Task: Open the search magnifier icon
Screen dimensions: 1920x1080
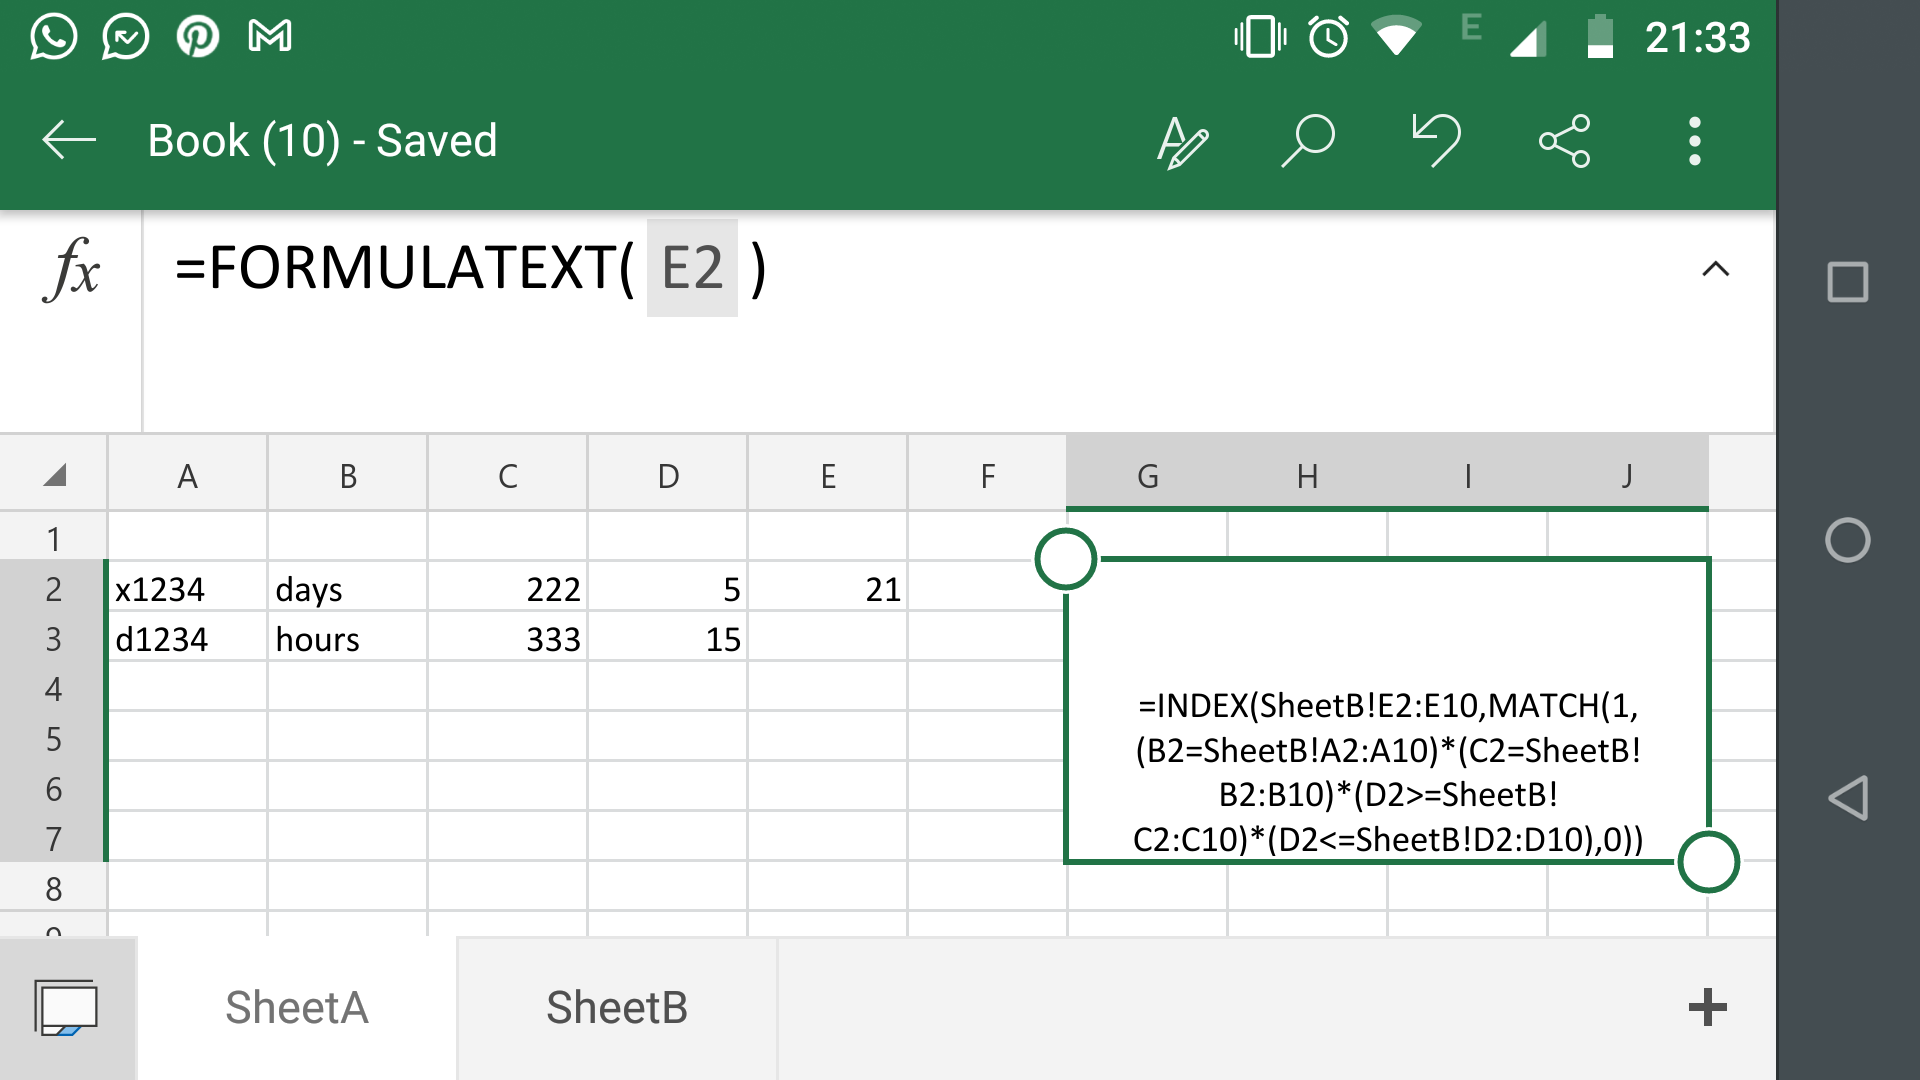Action: click(1308, 140)
